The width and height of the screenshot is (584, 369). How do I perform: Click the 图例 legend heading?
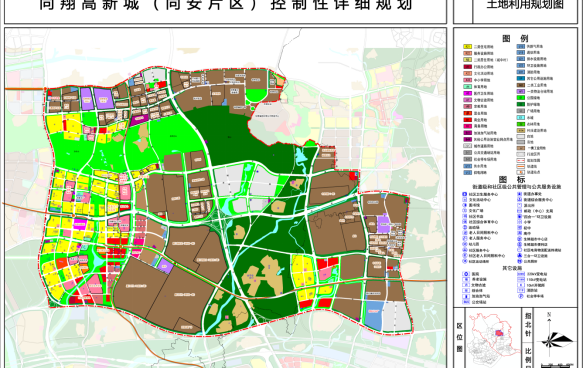click(515, 38)
